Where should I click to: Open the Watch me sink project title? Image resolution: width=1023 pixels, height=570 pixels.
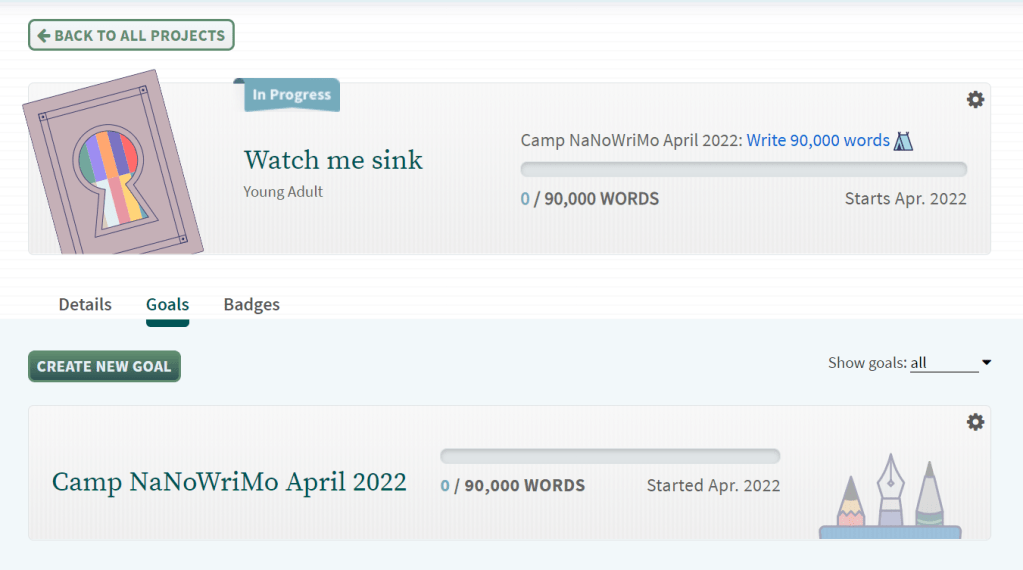[x=333, y=160]
